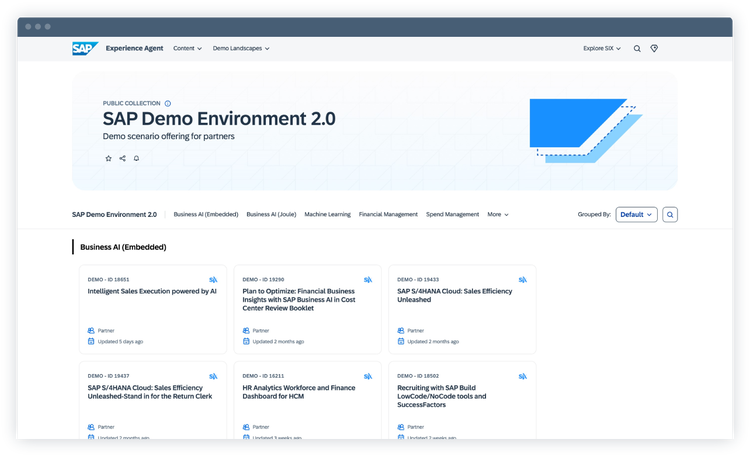Expand the Demo Landscapes menu
The image size is (750, 456).
pyautogui.click(x=241, y=48)
